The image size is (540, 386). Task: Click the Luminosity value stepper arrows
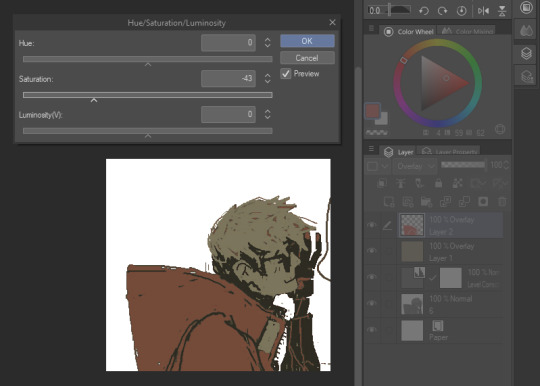tap(268, 114)
